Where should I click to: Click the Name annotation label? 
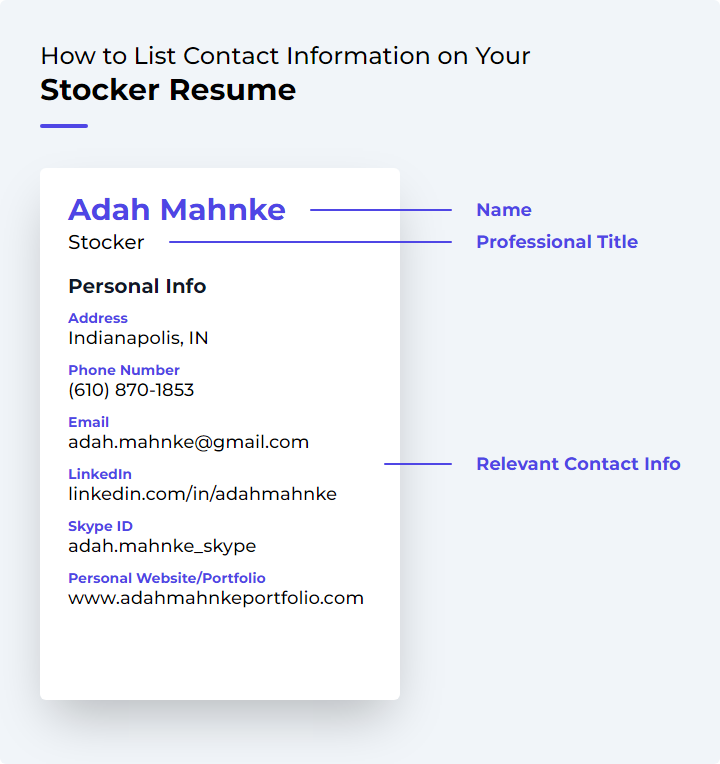click(504, 210)
